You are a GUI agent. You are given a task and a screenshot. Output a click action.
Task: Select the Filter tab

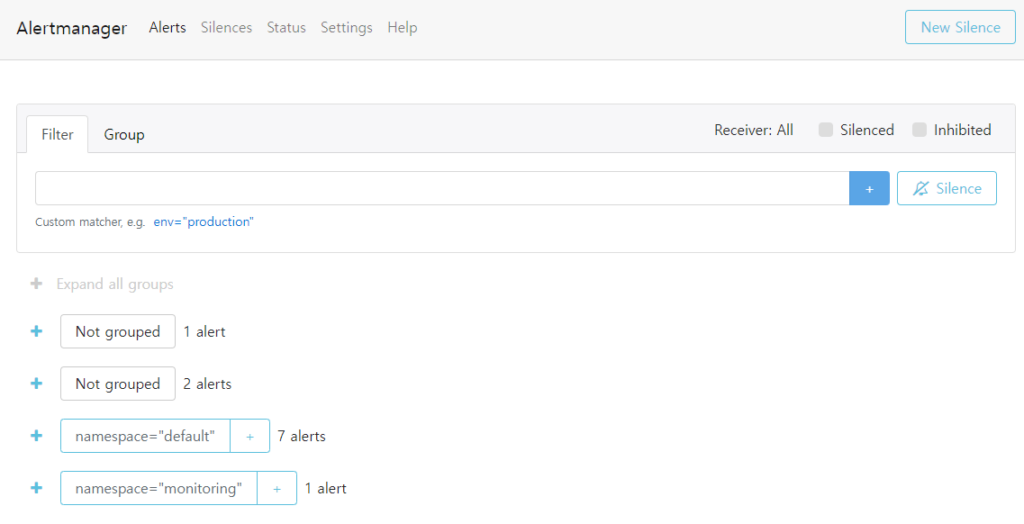57,135
